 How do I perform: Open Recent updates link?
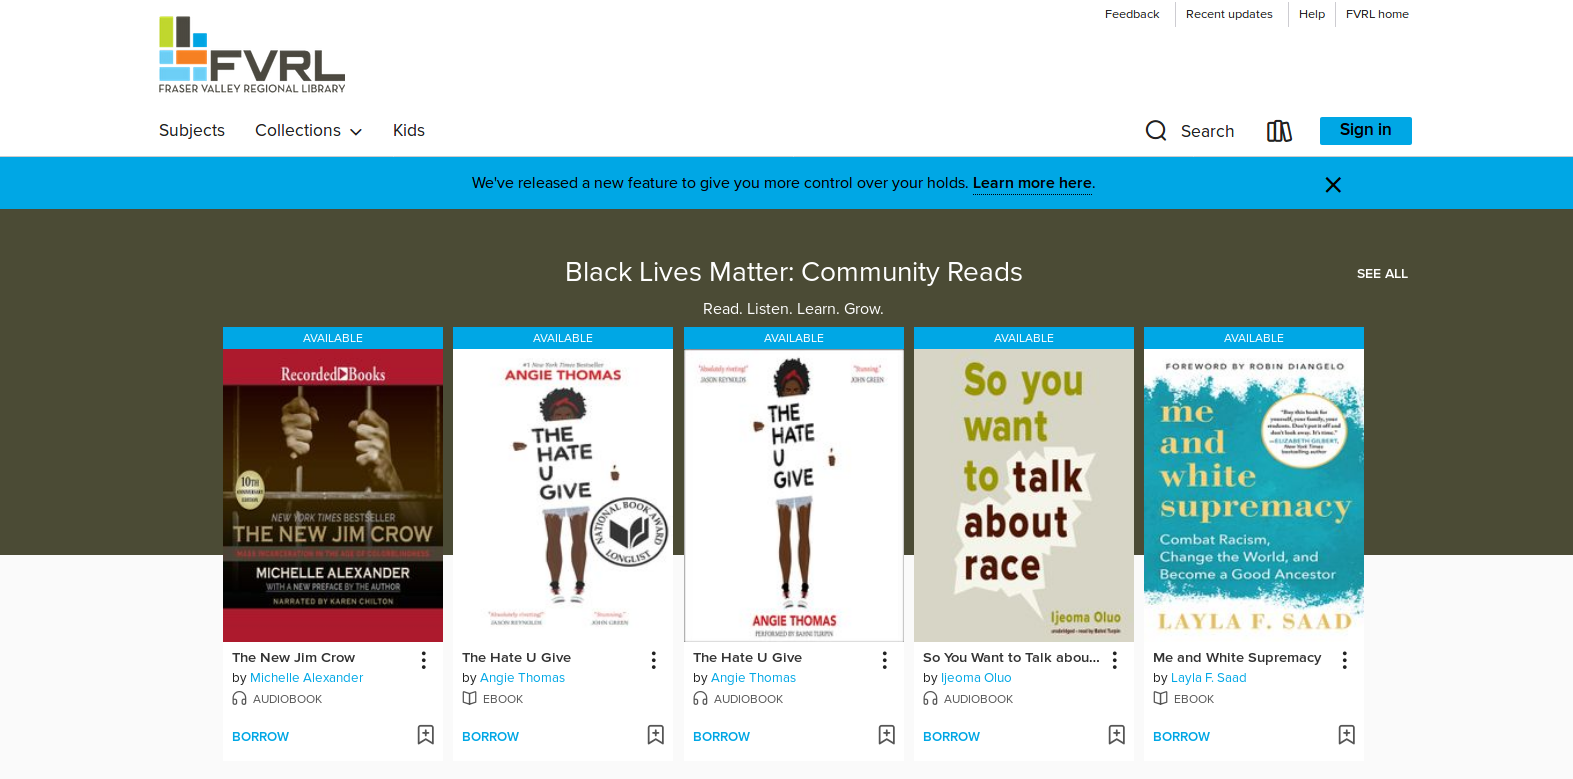click(1229, 14)
